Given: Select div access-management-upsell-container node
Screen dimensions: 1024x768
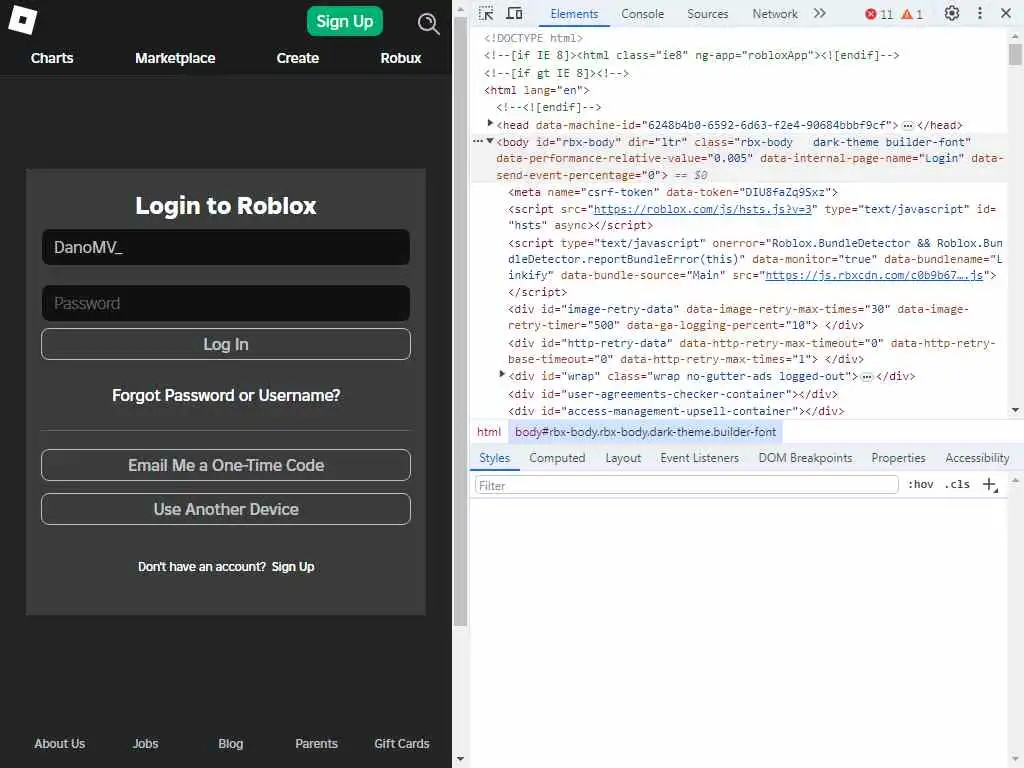Looking at the screenshot, I should coord(676,411).
